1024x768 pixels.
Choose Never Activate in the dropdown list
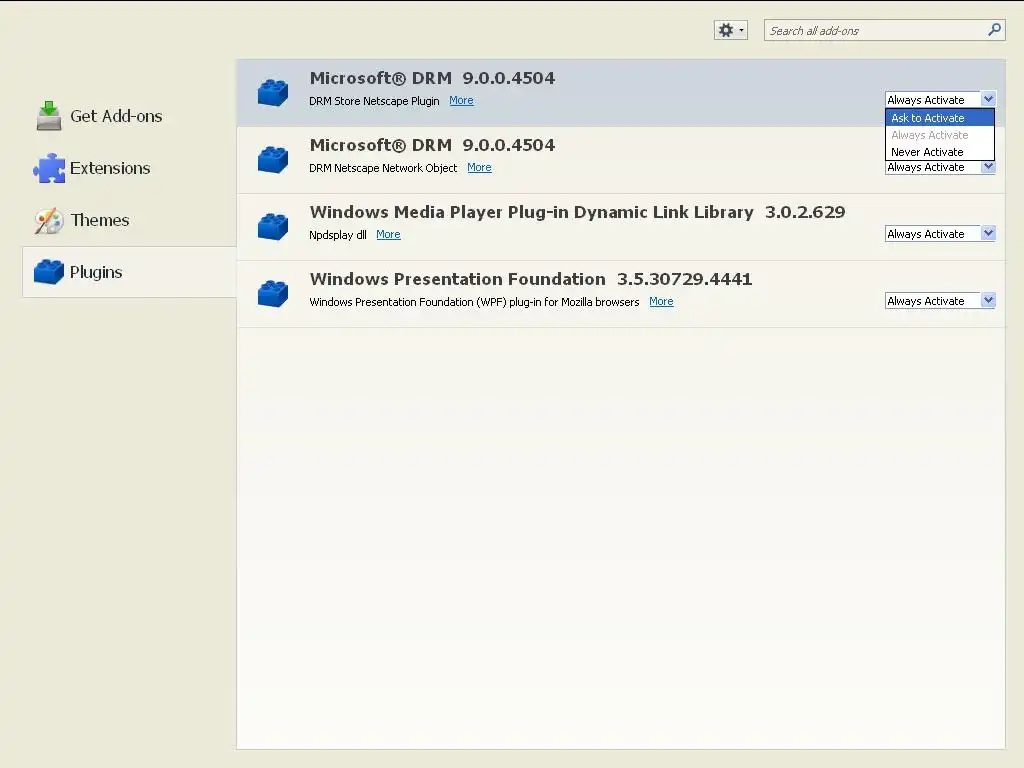click(x=940, y=152)
